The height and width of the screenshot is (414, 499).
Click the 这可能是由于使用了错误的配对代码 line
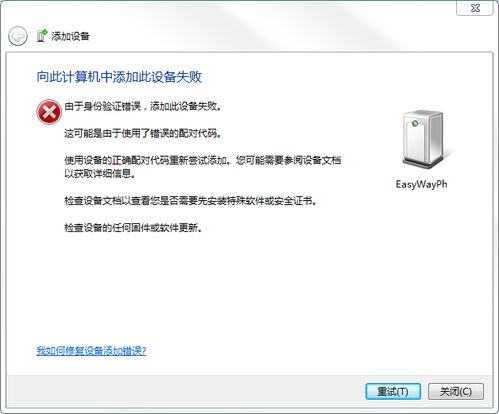143,133
